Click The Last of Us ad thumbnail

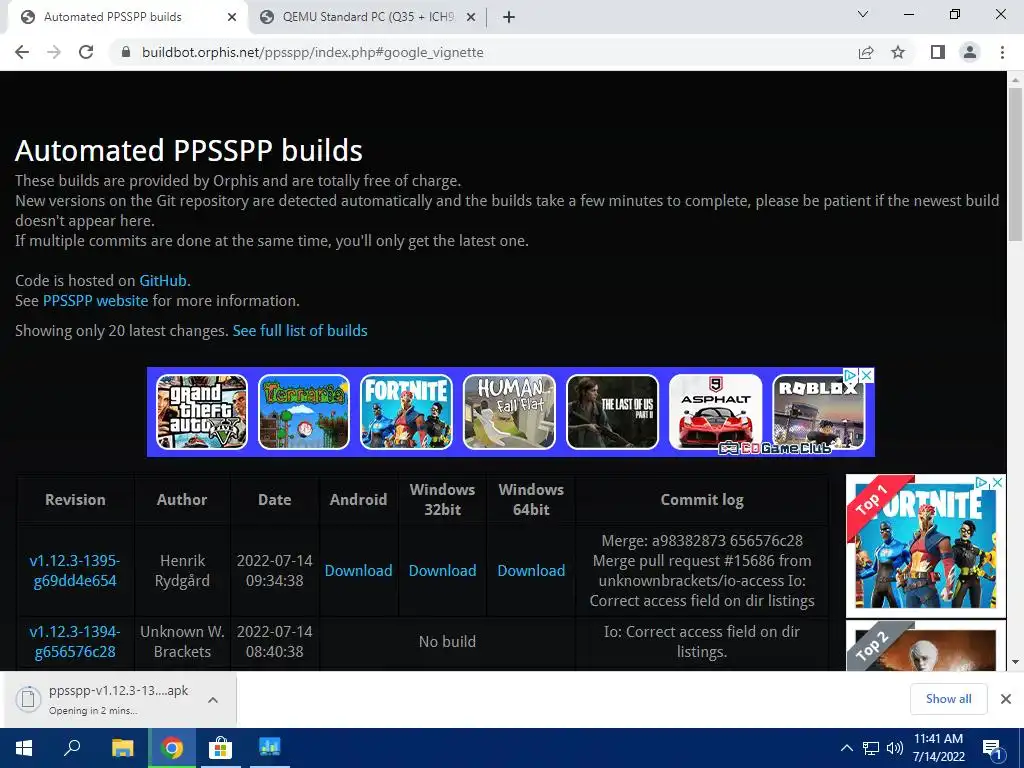(613, 411)
